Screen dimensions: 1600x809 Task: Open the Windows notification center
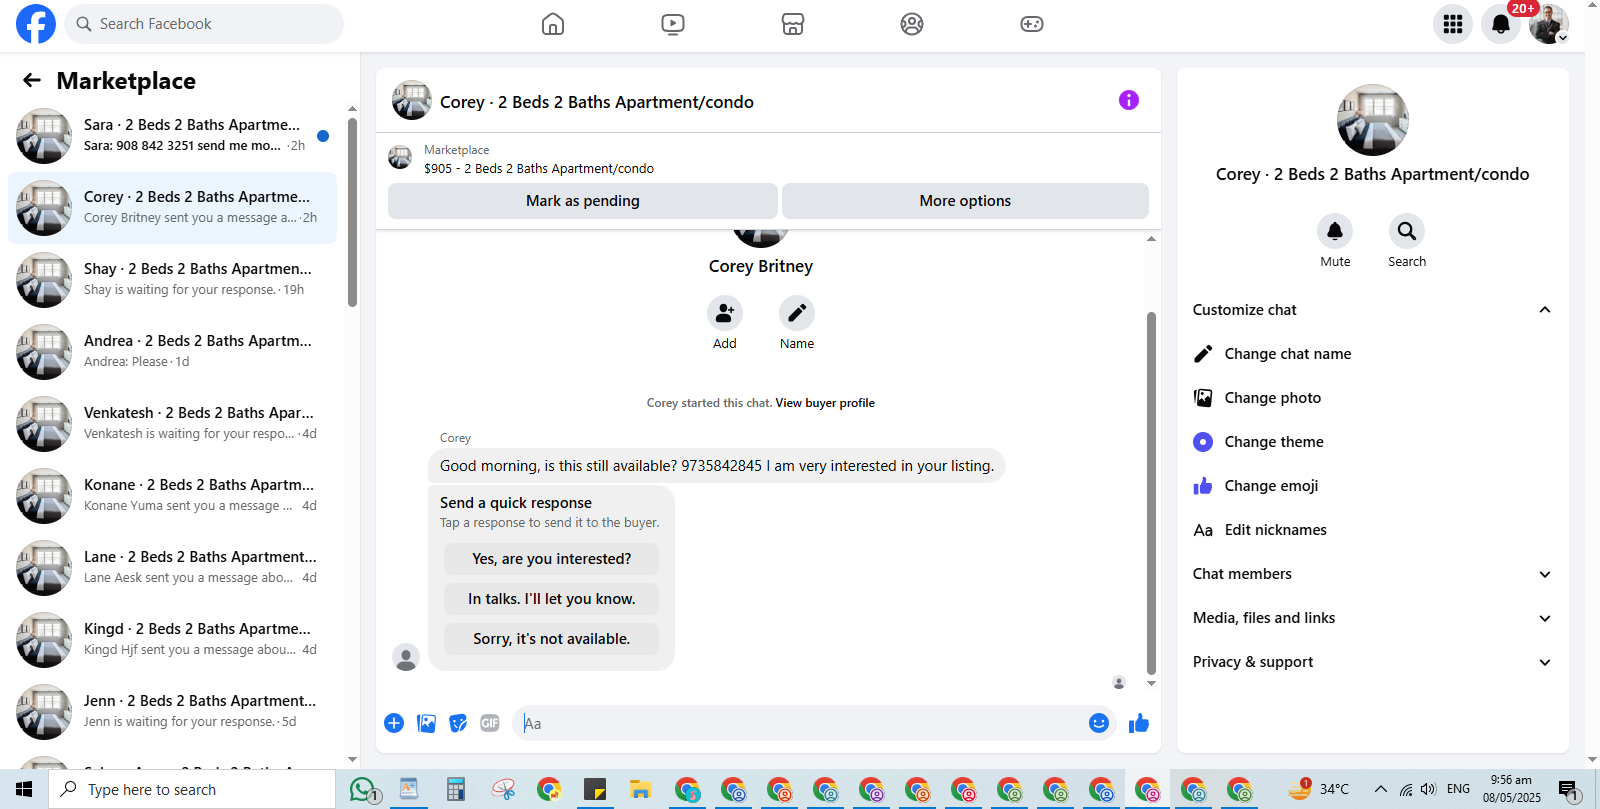(x=1568, y=790)
